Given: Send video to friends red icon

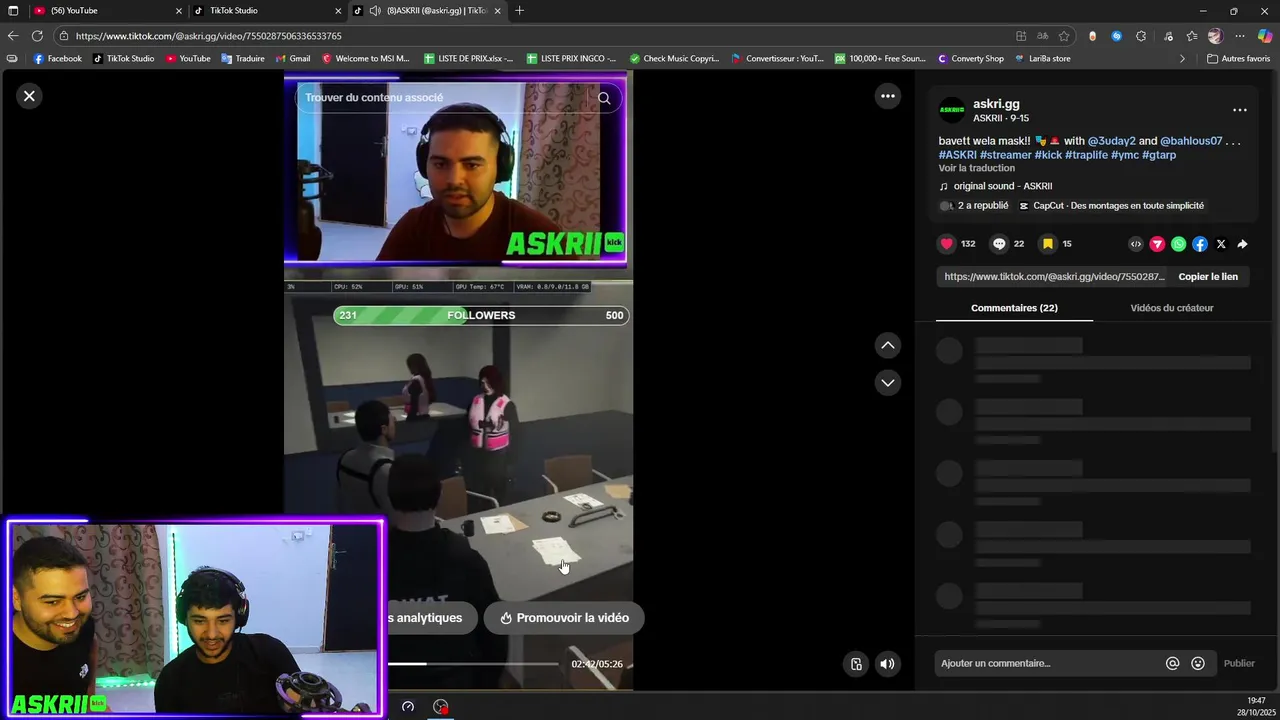Looking at the screenshot, I should coord(1157,244).
